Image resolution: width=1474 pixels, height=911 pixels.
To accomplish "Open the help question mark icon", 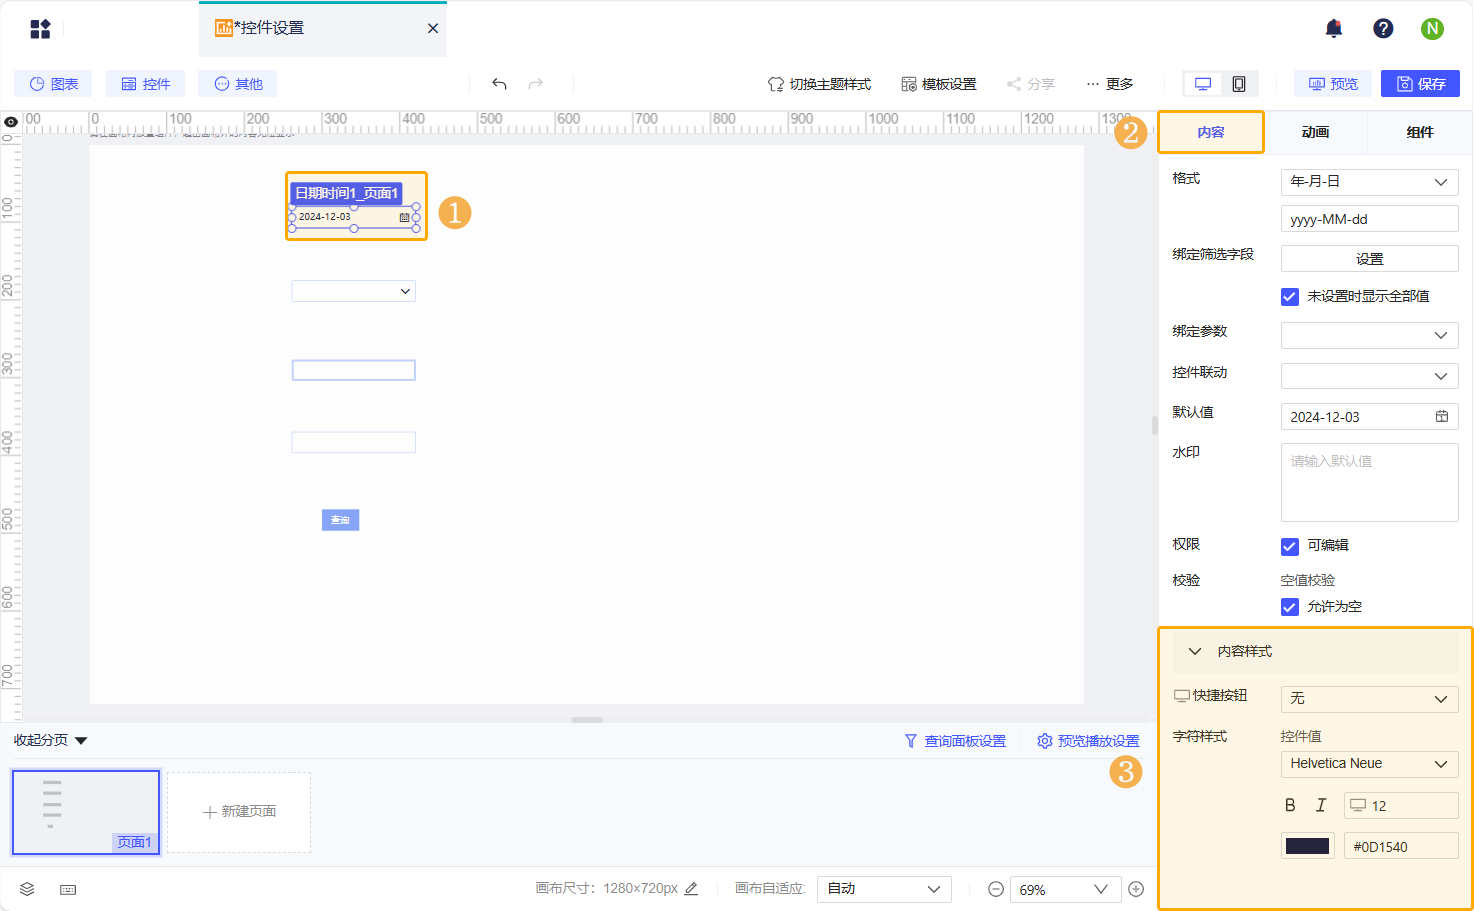I will coord(1383,29).
